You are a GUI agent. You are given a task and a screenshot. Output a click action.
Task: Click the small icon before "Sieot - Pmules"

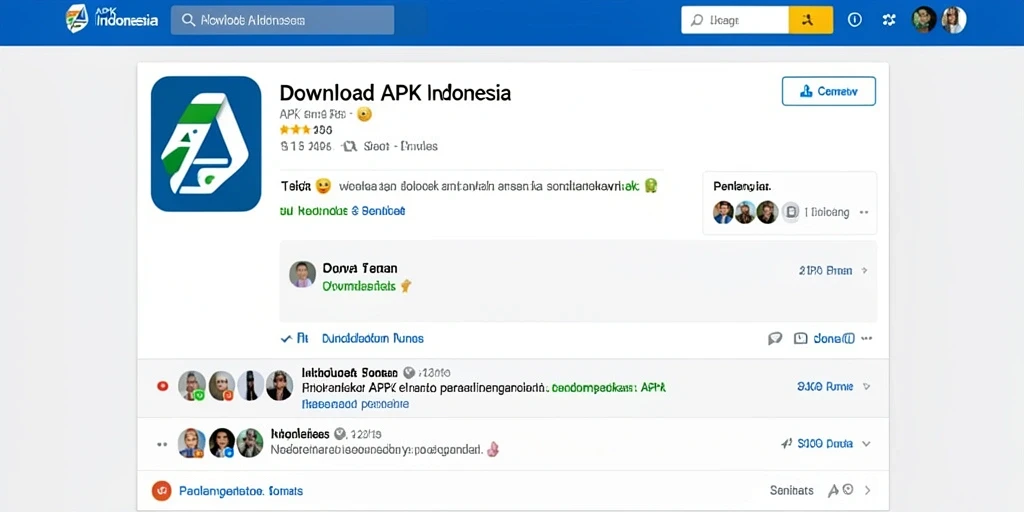(349, 146)
